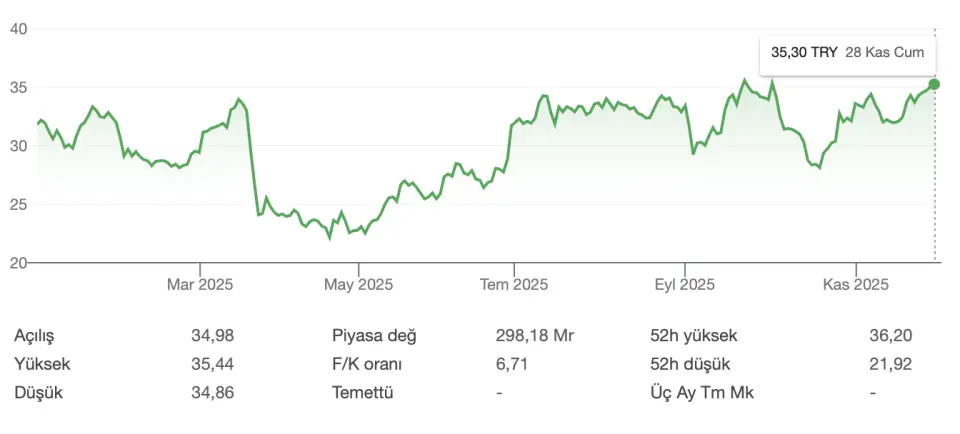The width and height of the screenshot is (960, 434).
Task: Click the F/K oranı label
Action: coord(368,364)
